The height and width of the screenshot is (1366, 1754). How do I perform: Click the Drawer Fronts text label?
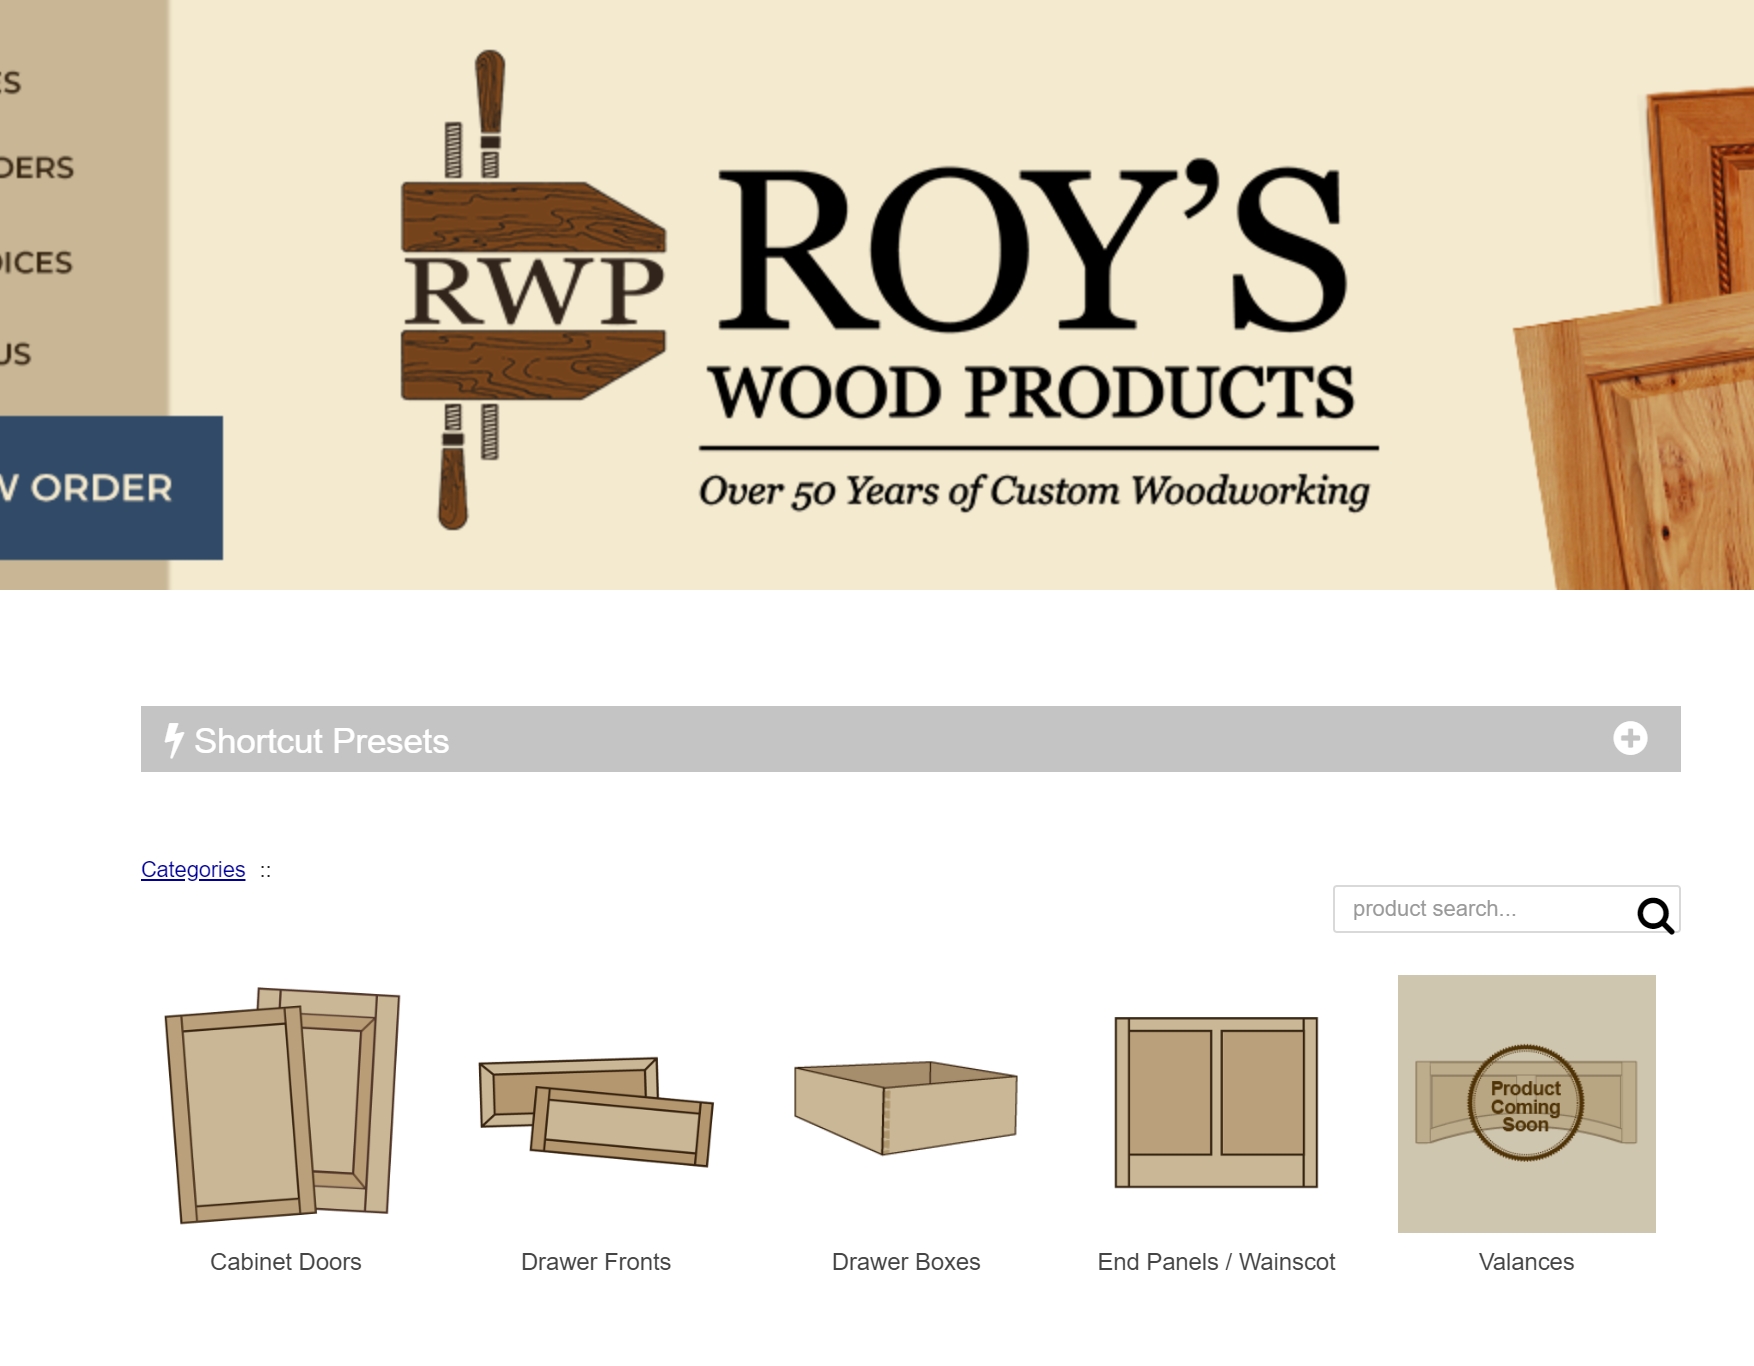click(596, 1262)
